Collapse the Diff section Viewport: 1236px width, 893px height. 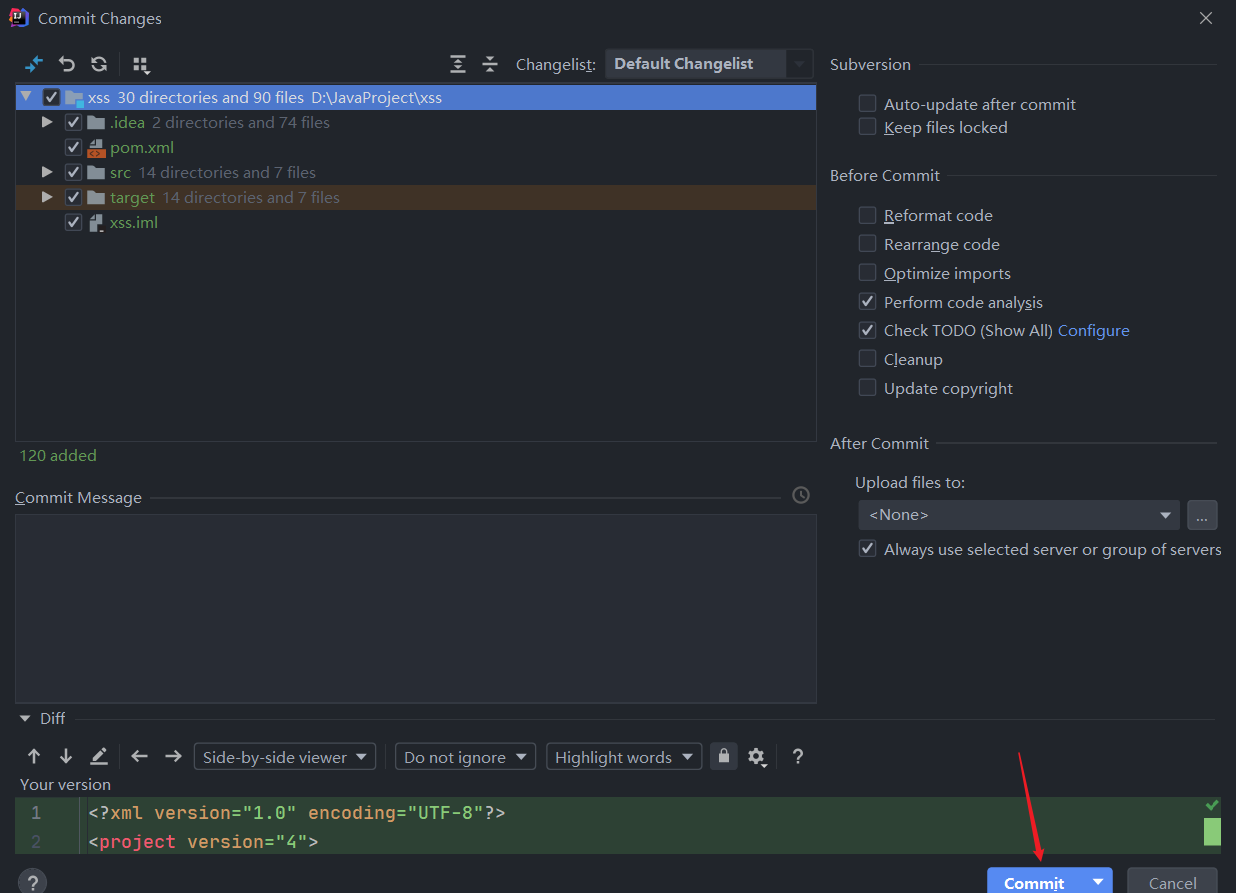pyautogui.click(x=25, y=718)
